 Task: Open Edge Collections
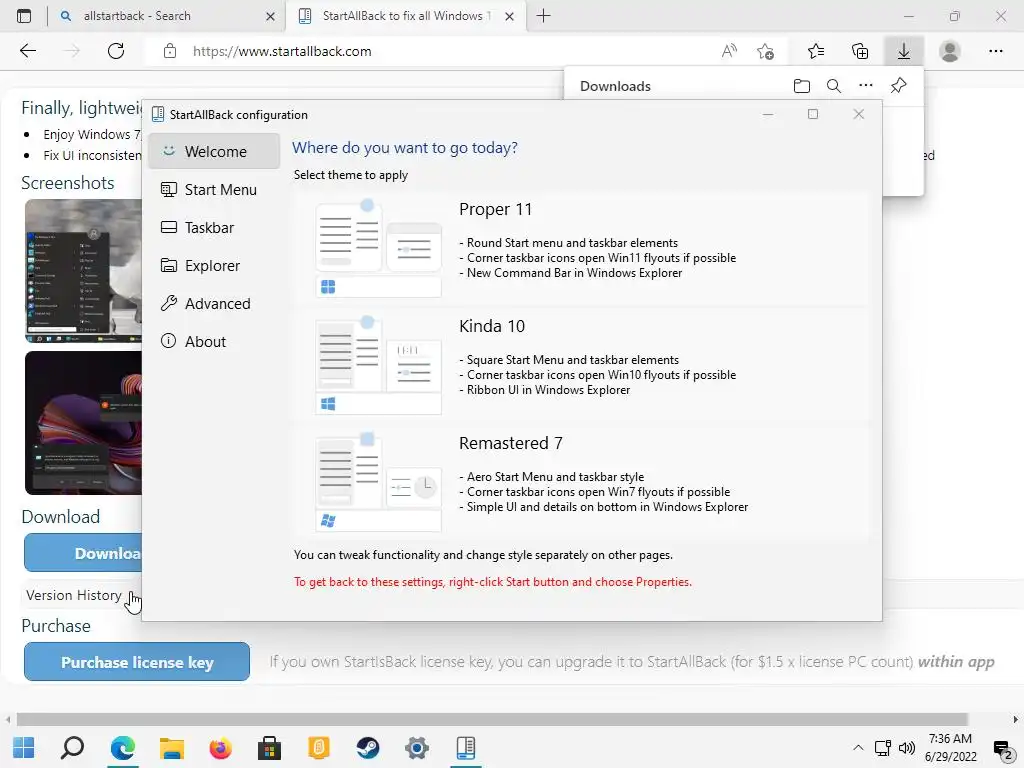coord(860,51)
